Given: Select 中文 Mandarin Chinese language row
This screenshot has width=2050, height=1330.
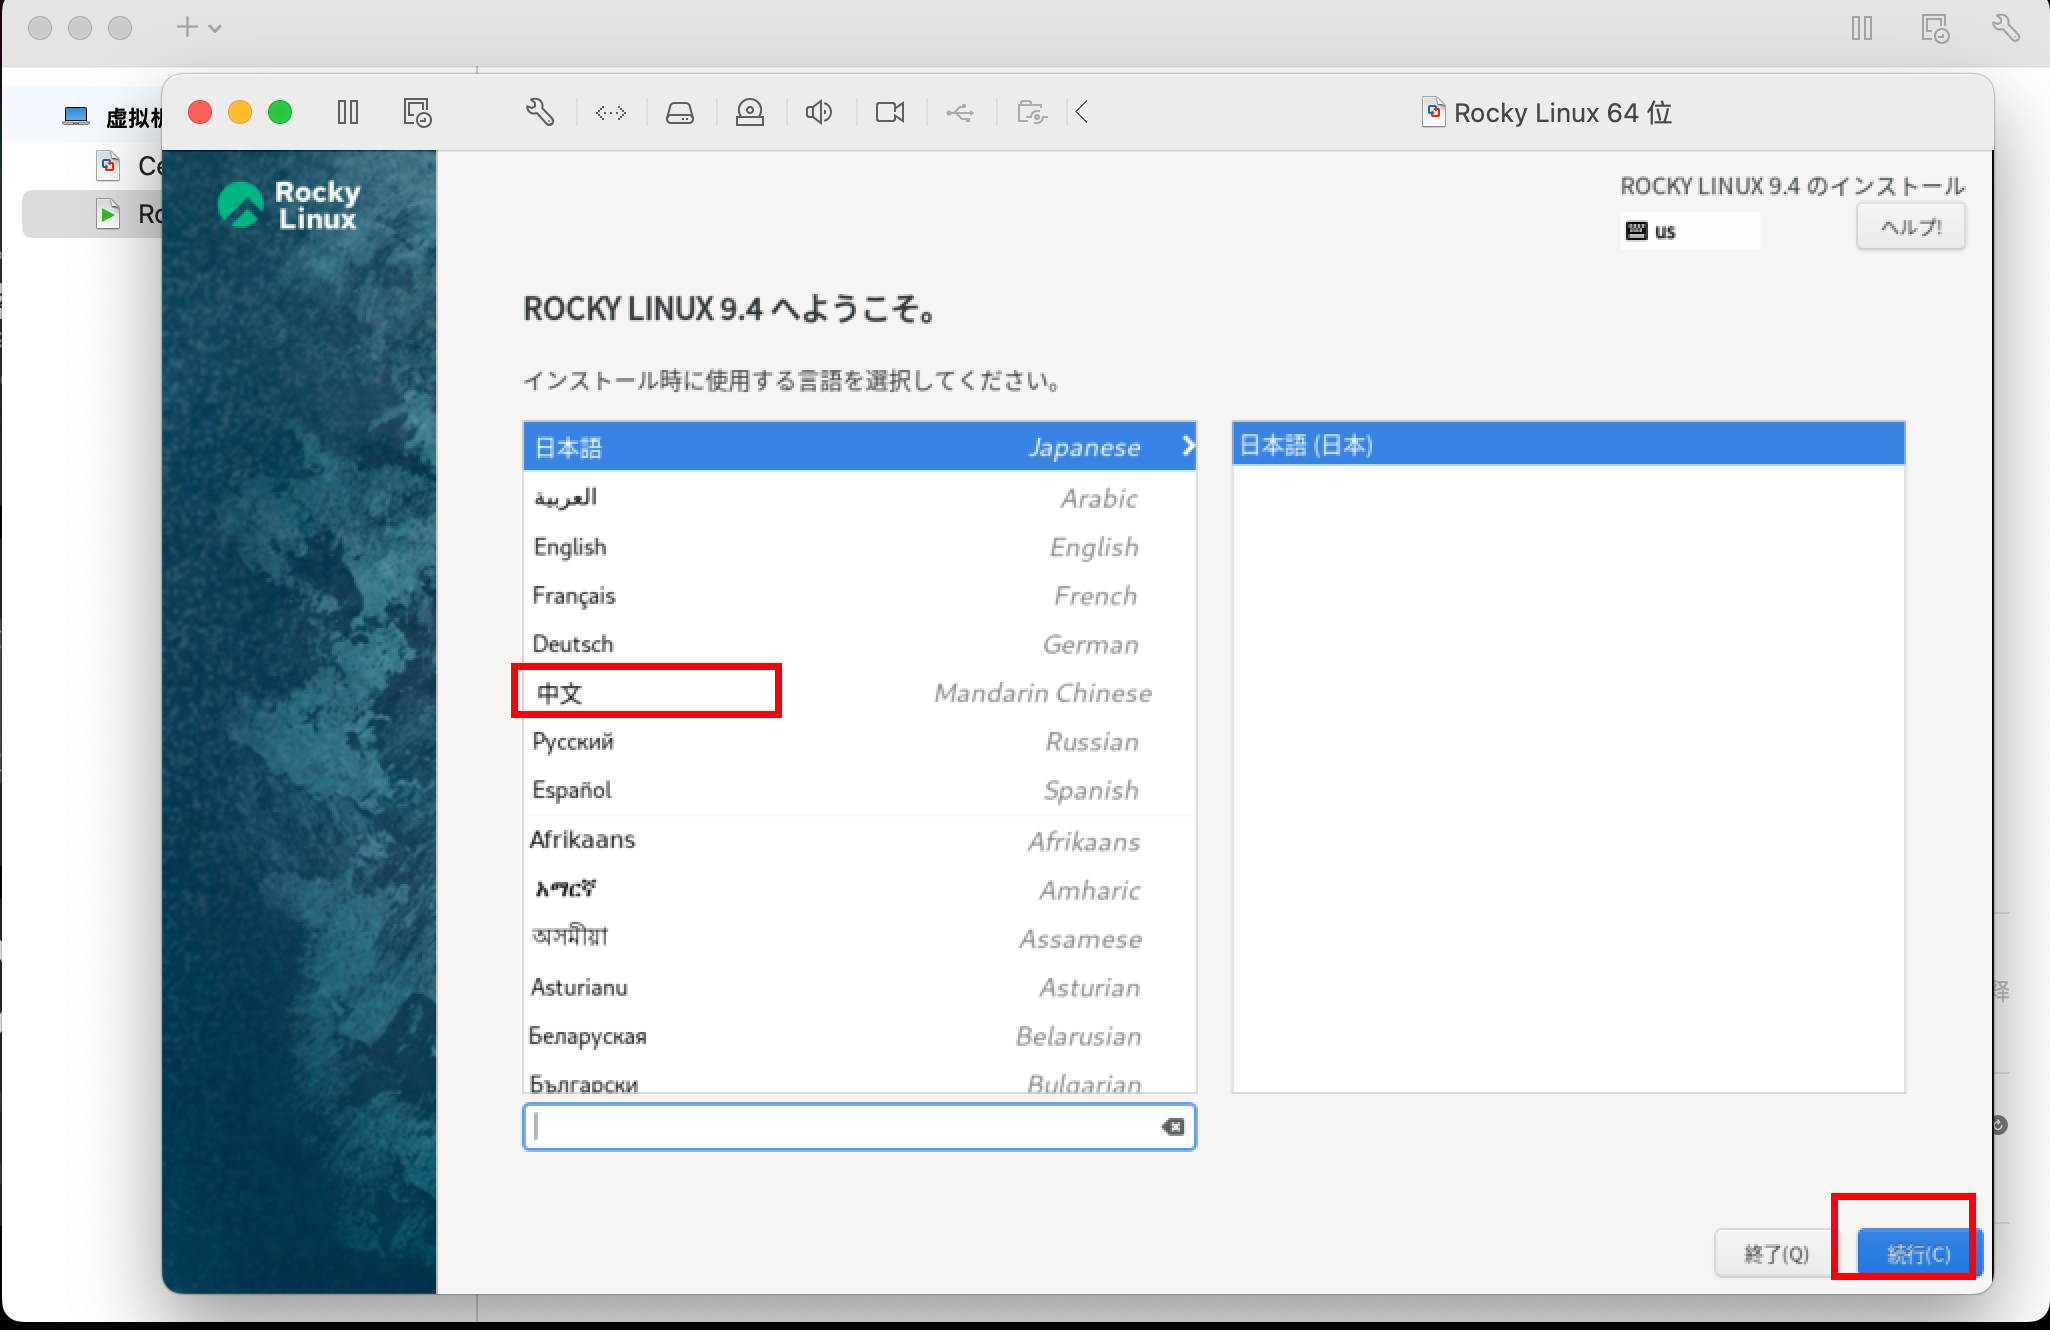Looking at the screenshot, I should 859,693.
